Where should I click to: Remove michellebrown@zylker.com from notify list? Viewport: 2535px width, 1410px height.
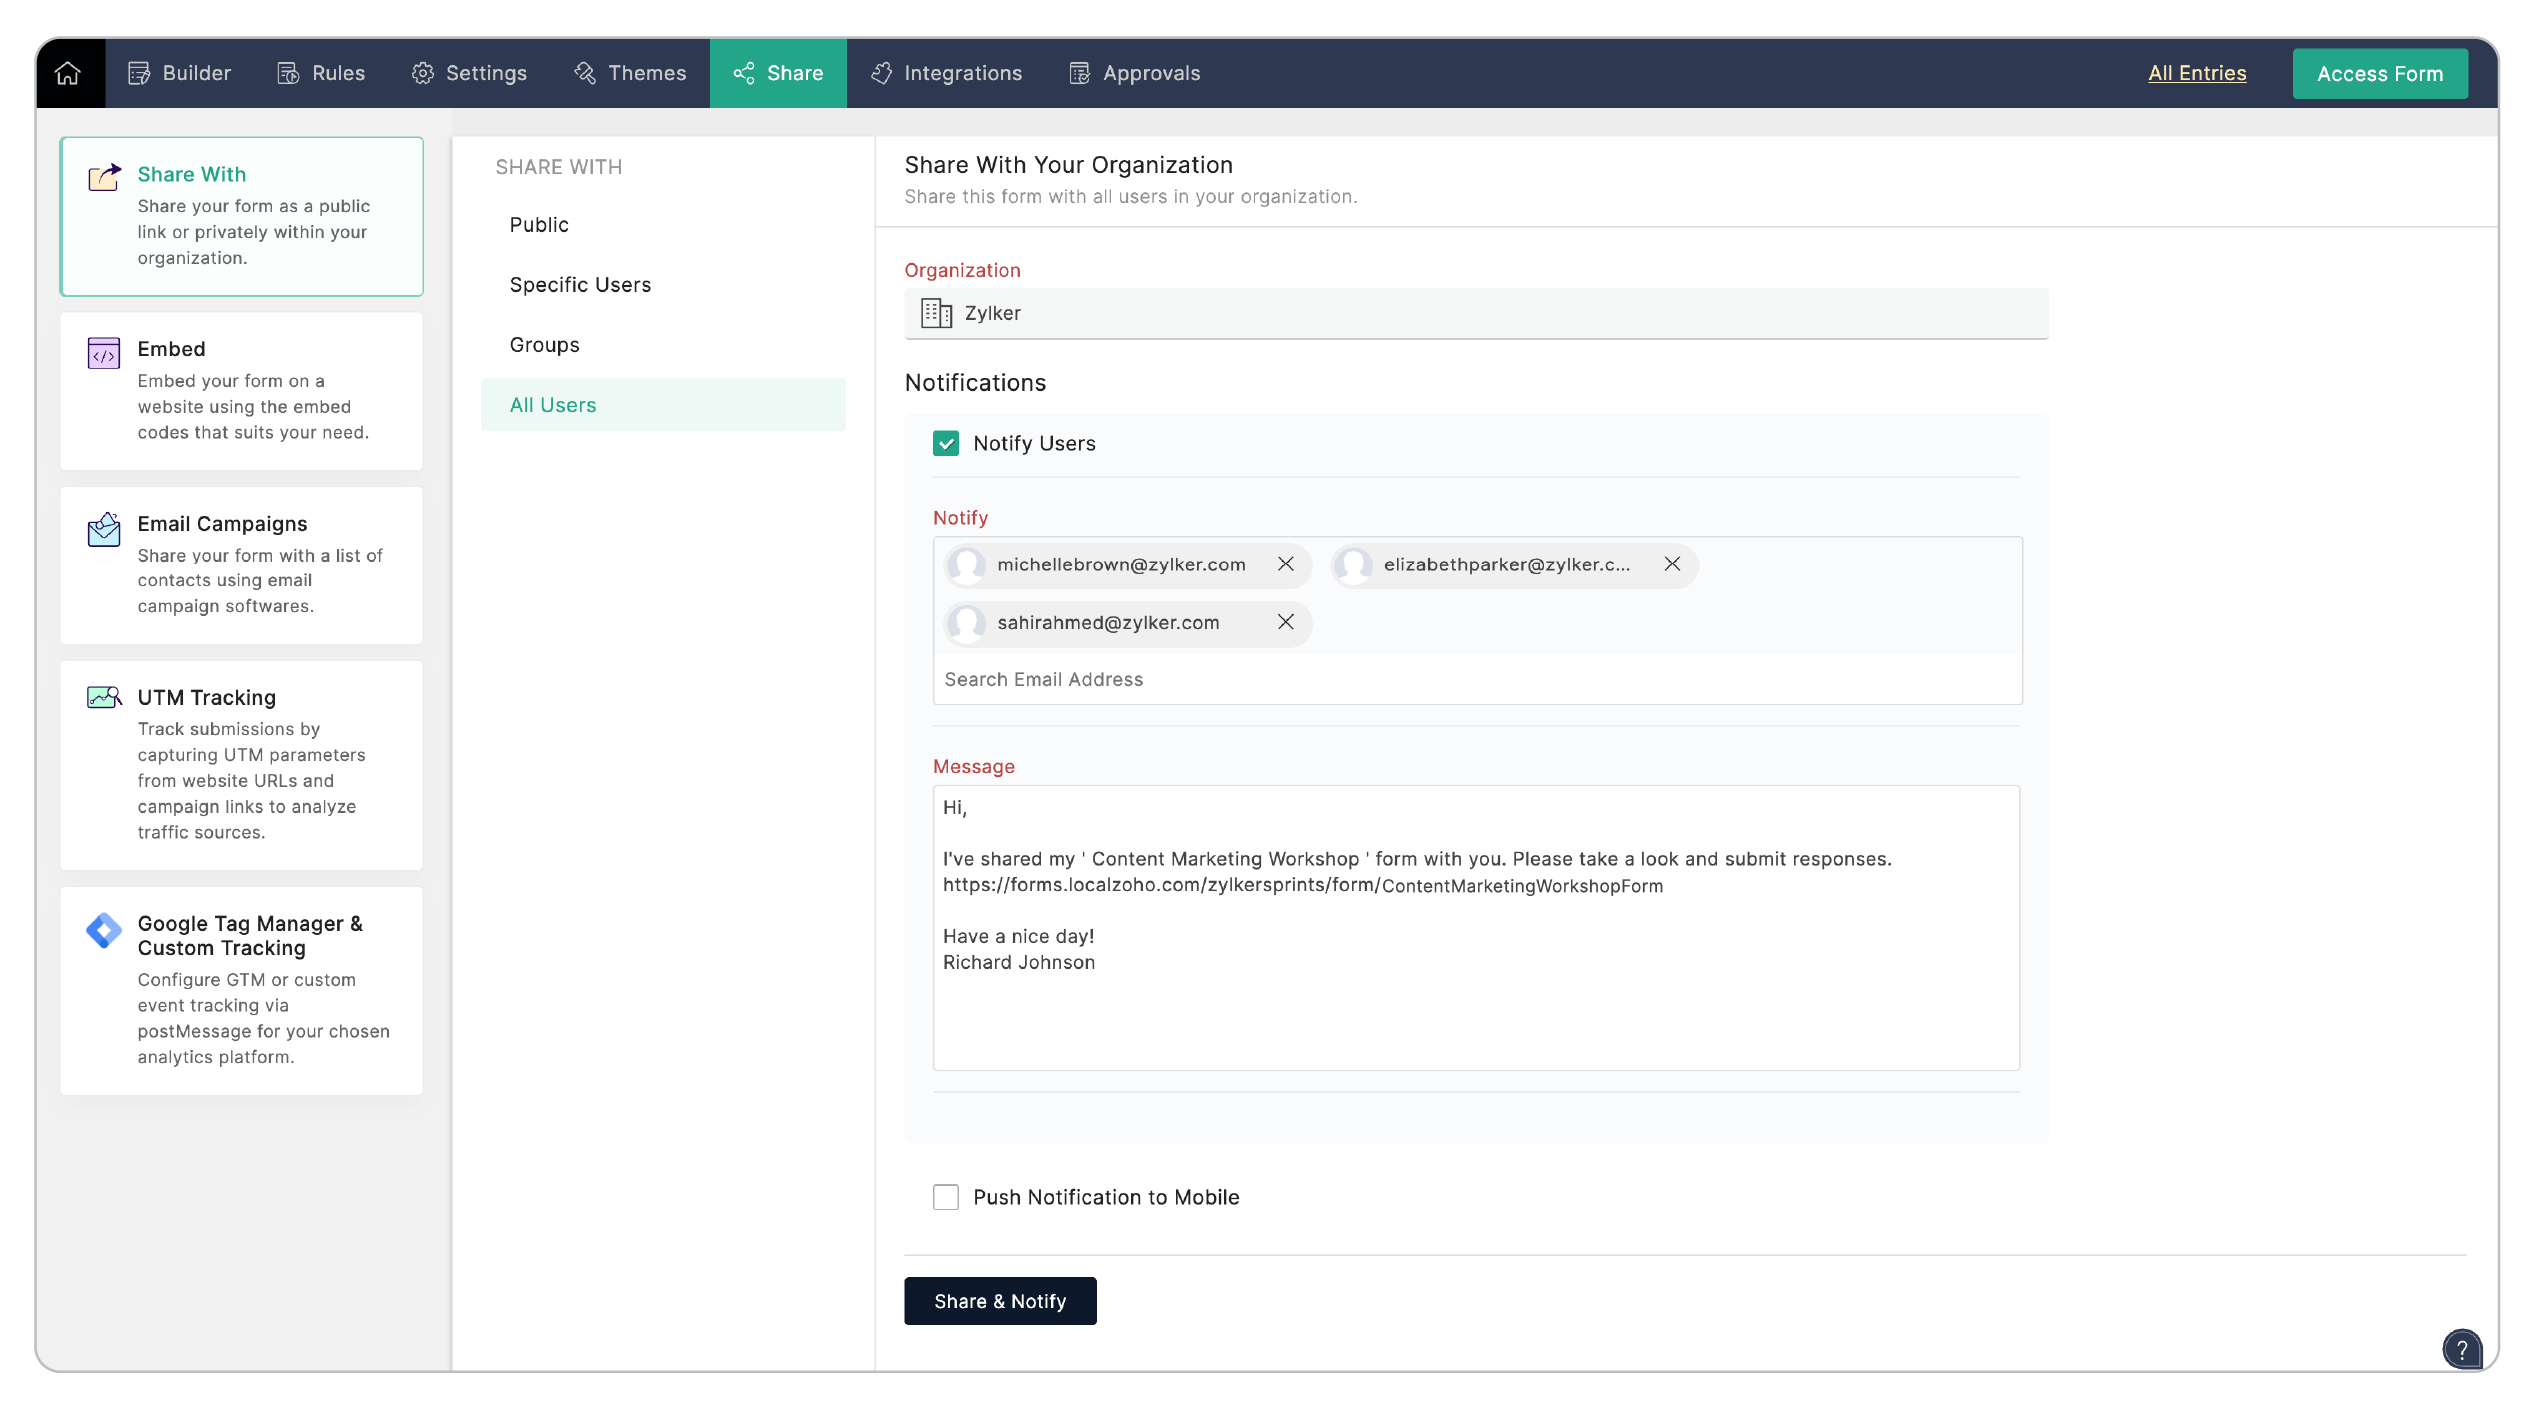[x=1286, y=565]
